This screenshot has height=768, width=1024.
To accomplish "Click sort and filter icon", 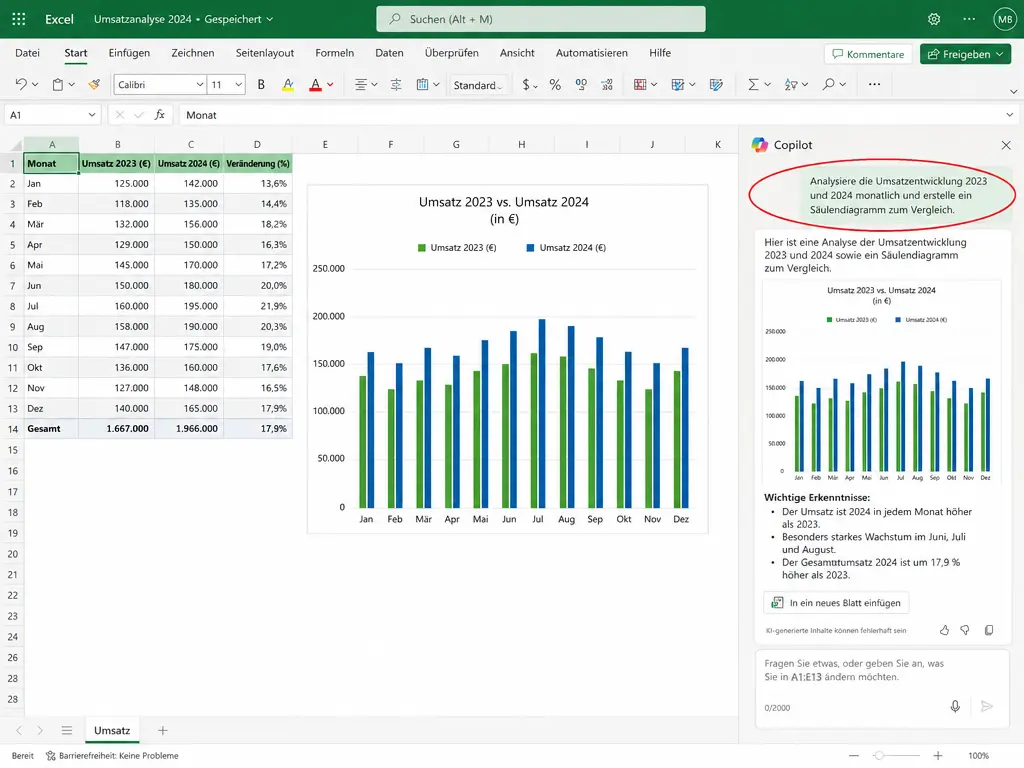I will pos(791,84).
